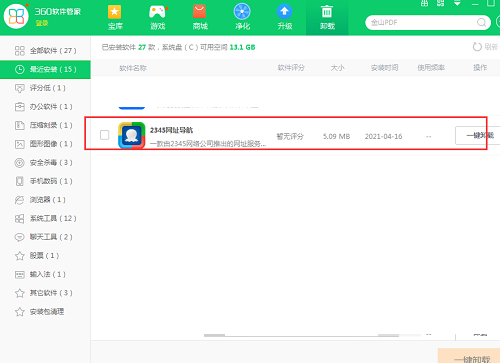Open the 净化 fan icon
Screen dimensions: 500x363
click(242, 11)
